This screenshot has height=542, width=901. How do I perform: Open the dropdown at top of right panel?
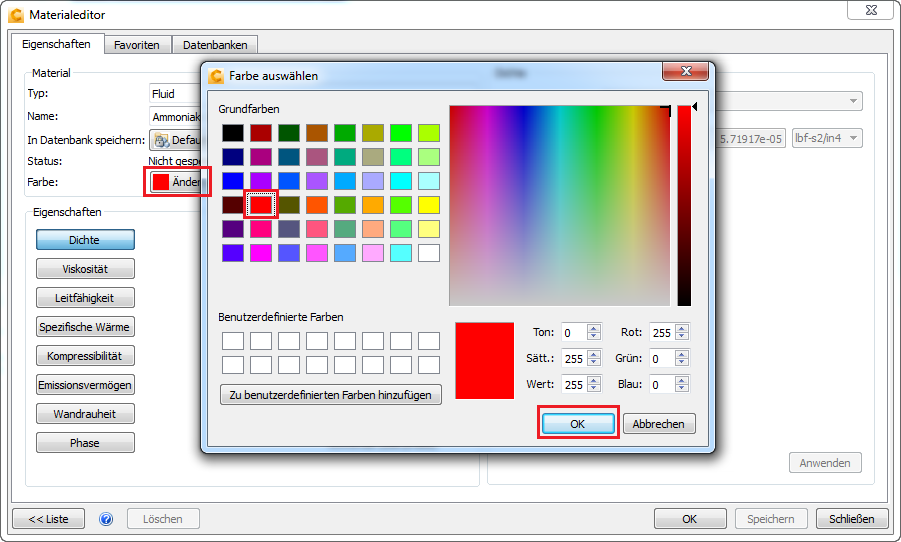(790, 101)
